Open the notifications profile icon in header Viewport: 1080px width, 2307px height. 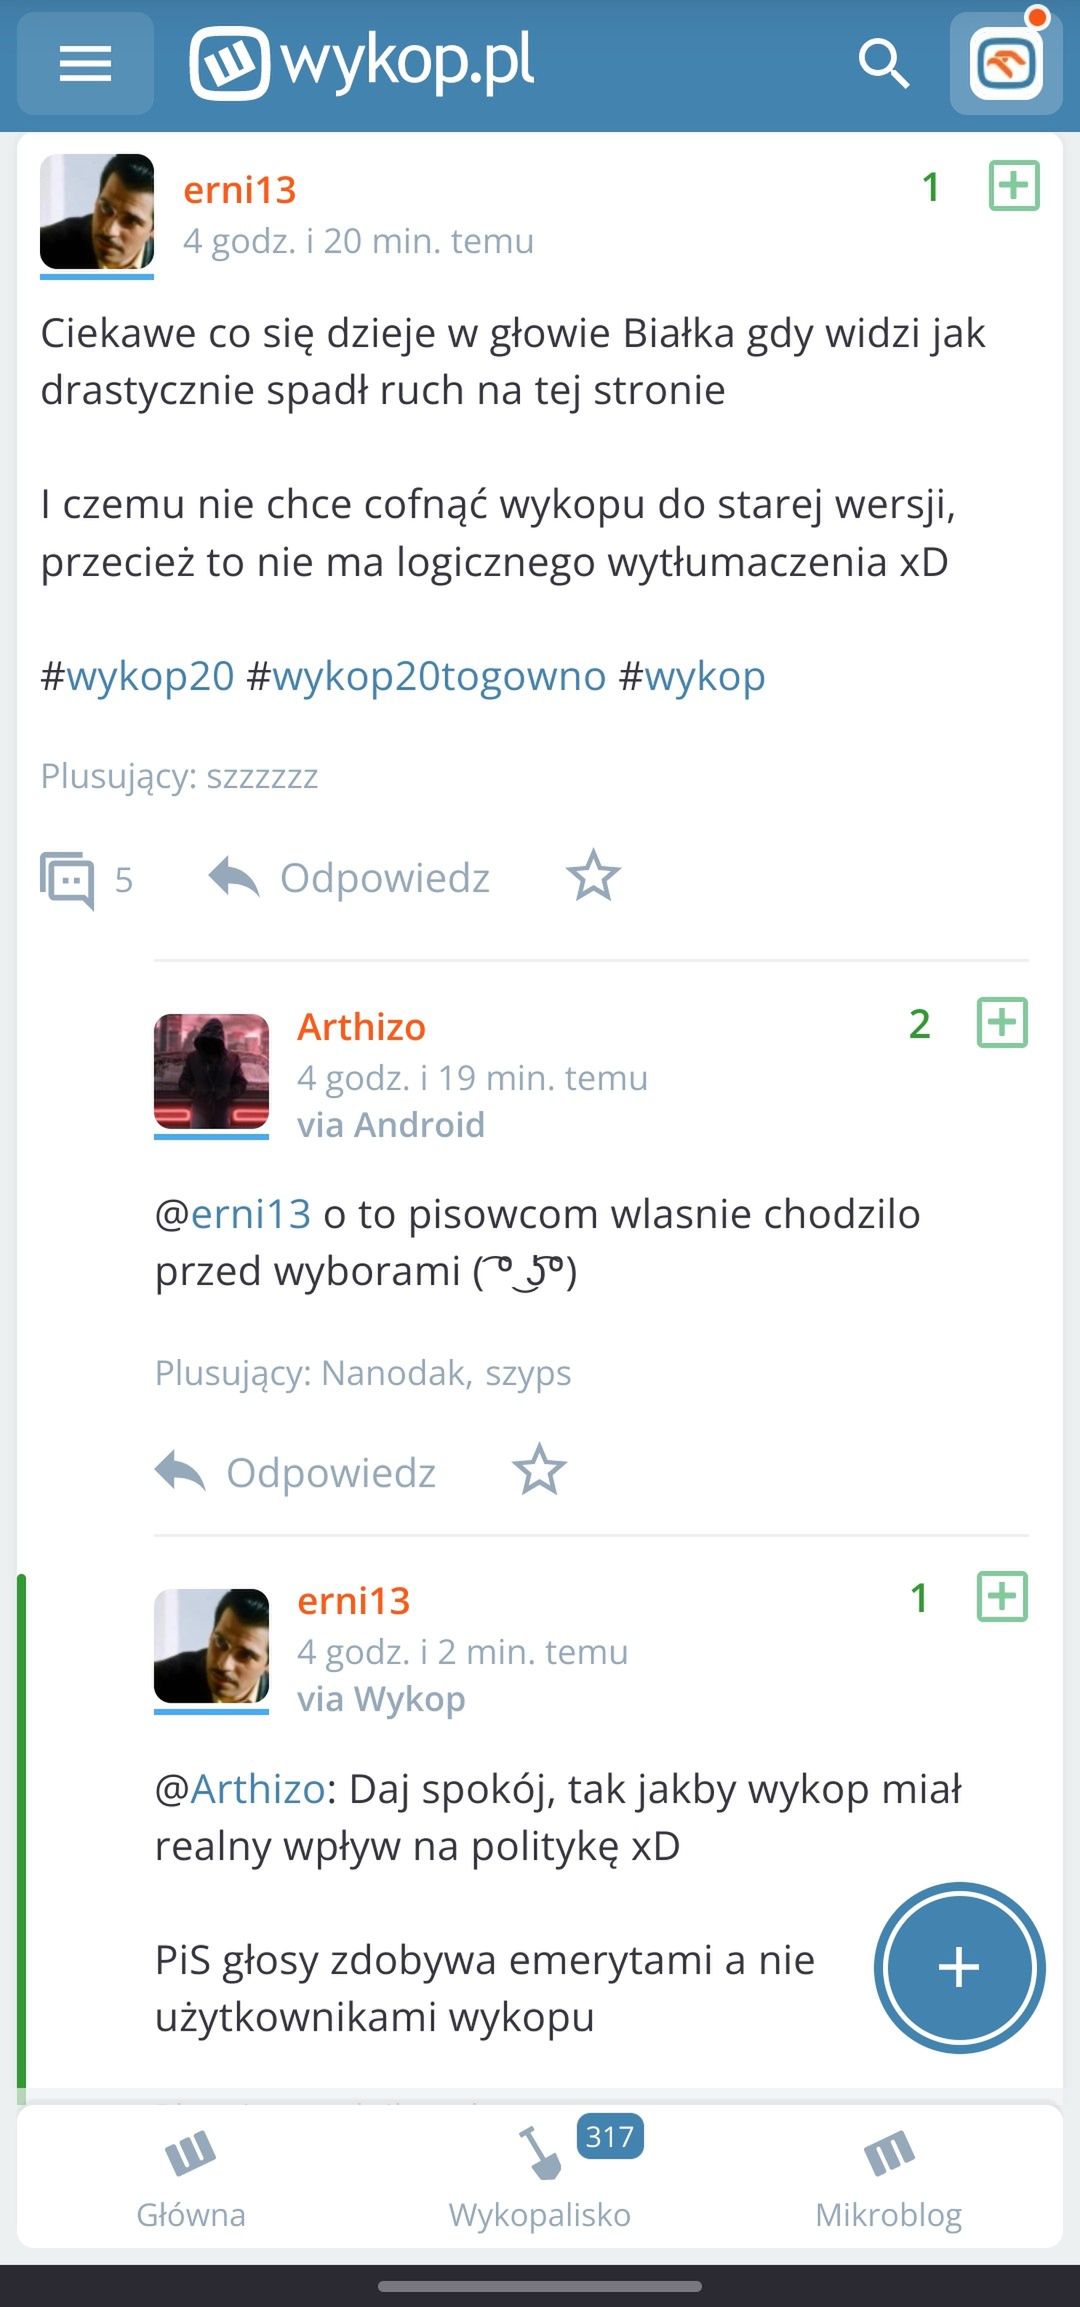(x=1005, y=64)
